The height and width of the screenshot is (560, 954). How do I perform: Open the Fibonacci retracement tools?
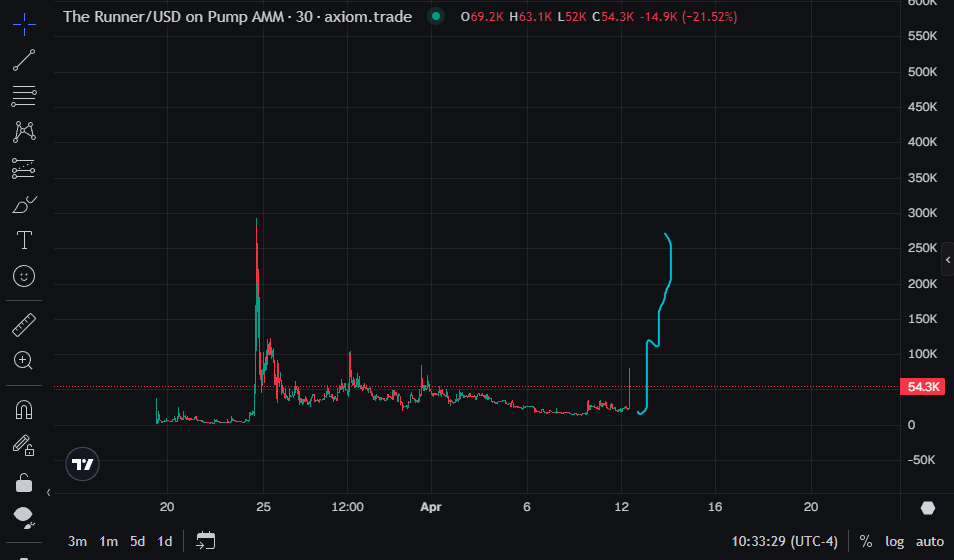pos(24,96)
